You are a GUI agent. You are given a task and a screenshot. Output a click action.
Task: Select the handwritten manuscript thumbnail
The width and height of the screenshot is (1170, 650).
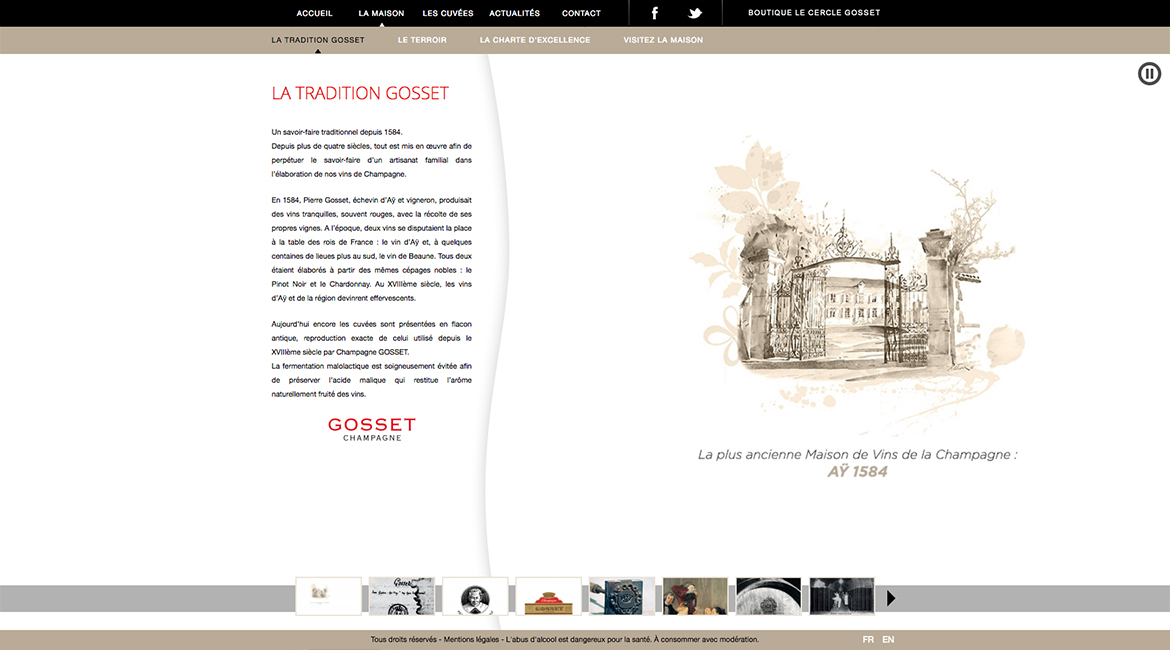(x=401, y=596)
